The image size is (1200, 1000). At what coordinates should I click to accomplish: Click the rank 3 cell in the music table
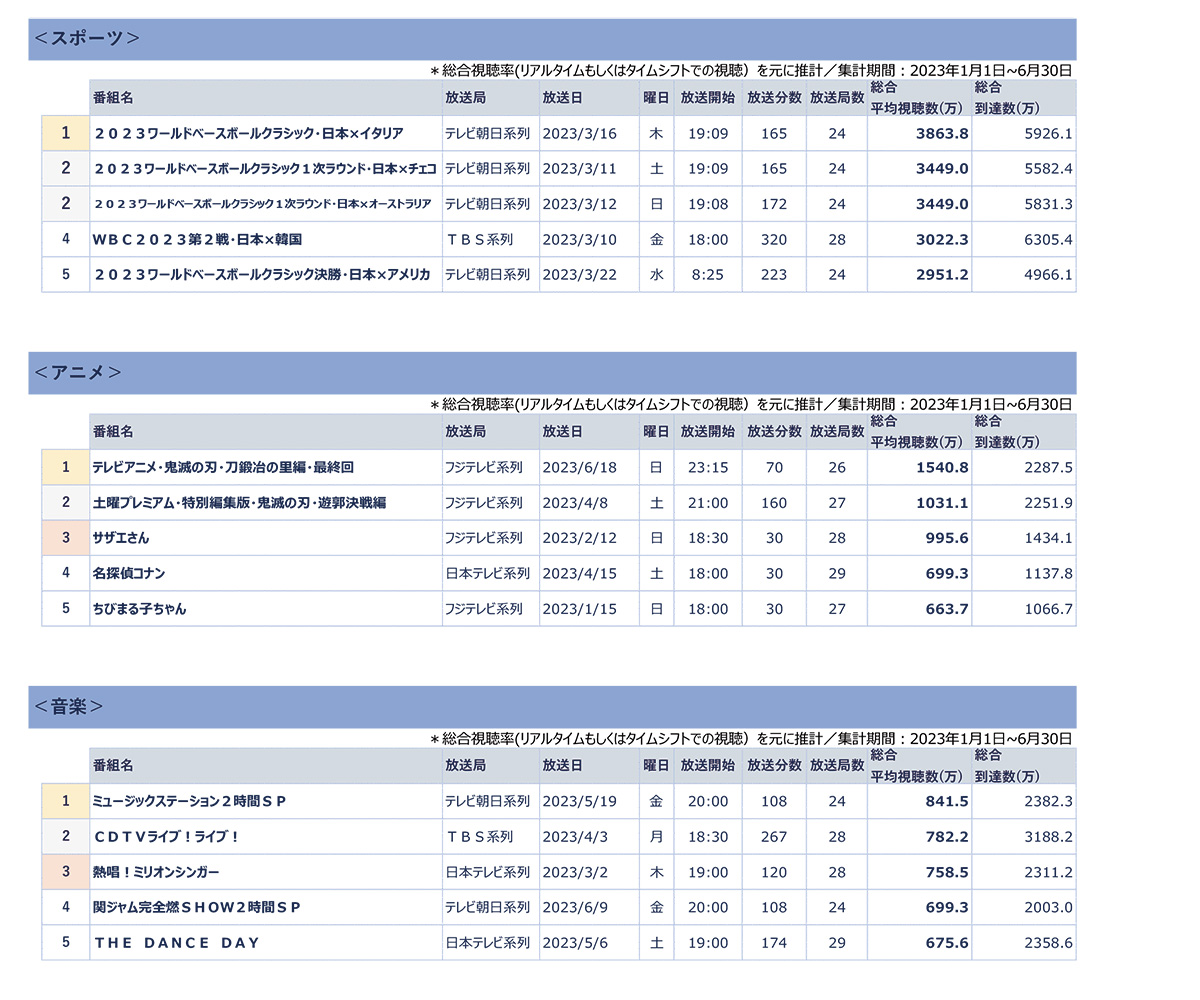click(x=66, y=872)
